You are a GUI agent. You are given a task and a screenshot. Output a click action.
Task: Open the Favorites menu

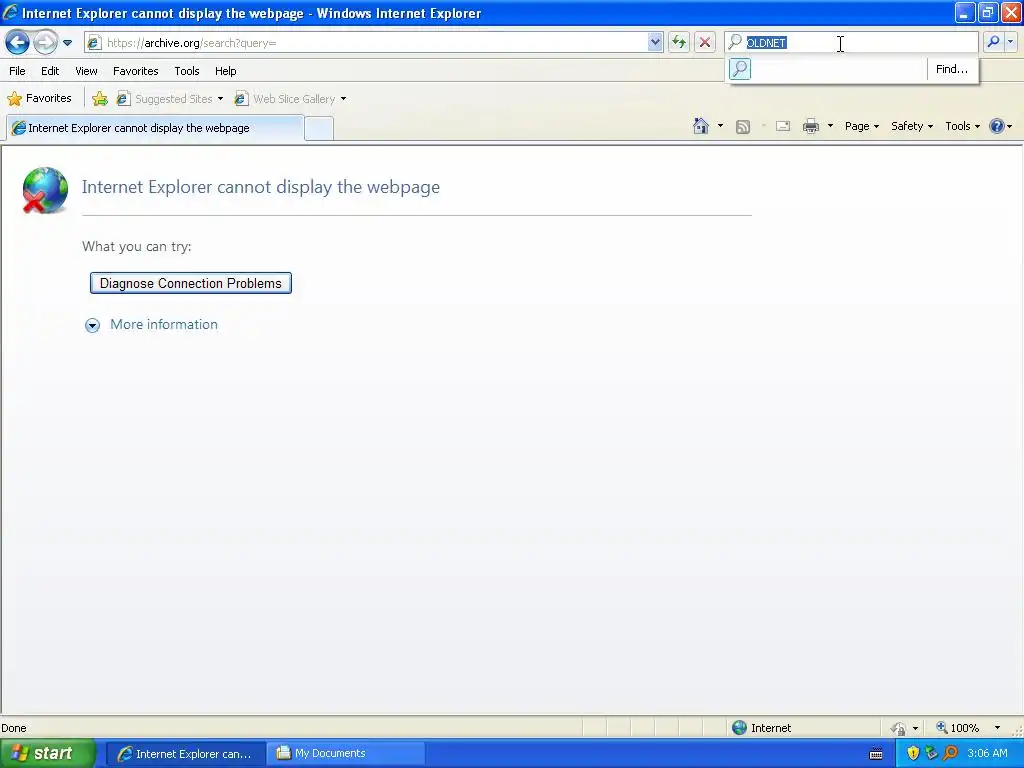135,71
